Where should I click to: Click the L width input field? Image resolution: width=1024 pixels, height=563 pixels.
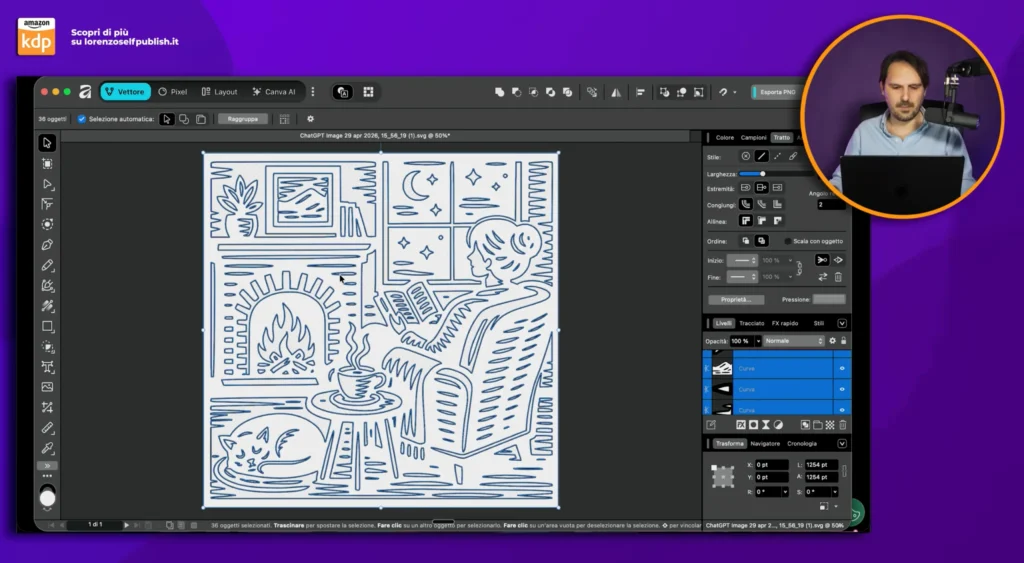tap(822, 465)
